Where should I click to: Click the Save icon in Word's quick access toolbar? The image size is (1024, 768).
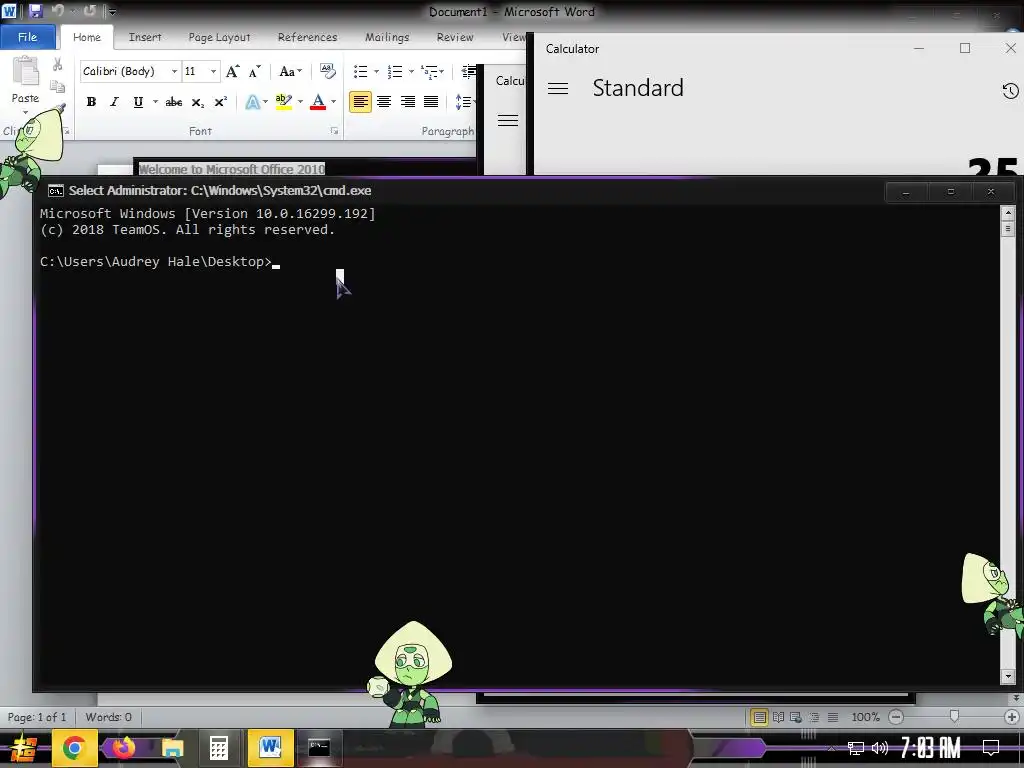35,11
